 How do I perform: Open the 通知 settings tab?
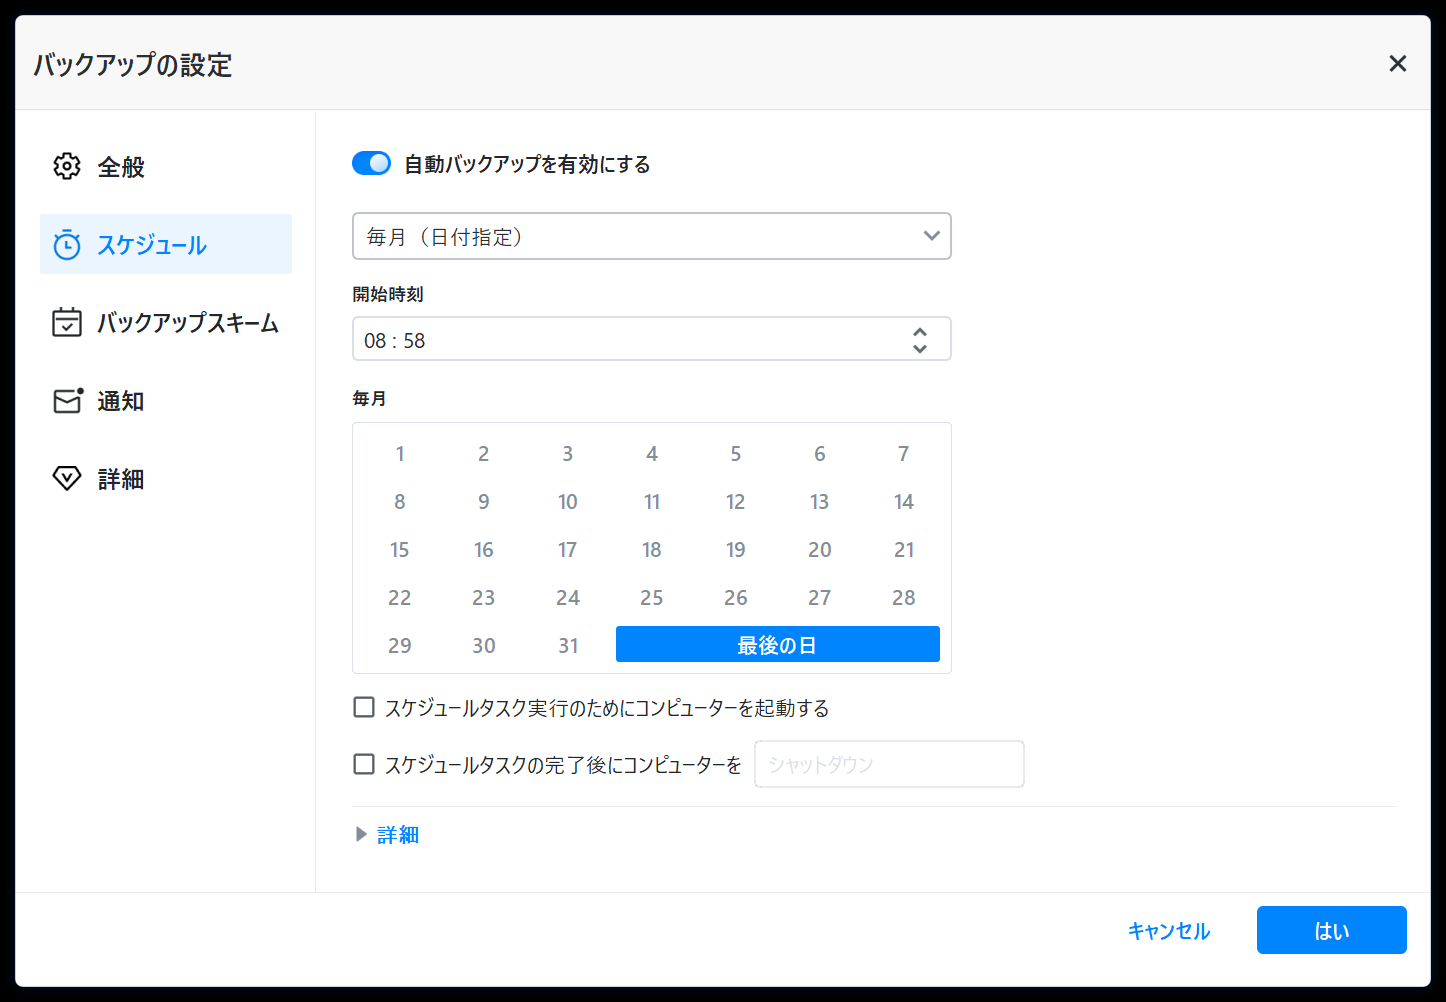[x=121, y=401]
